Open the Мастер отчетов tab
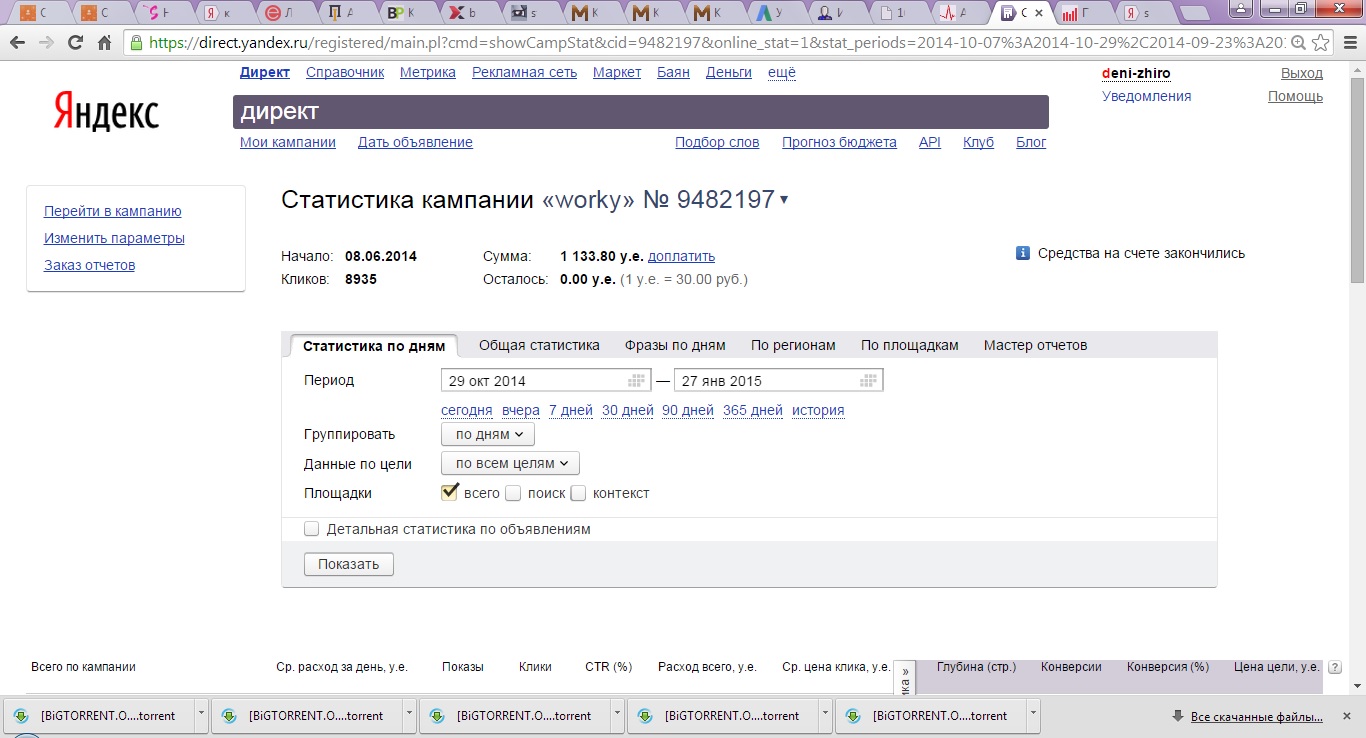The width and height of the screenshot is (1366, 738). (x=1035, y=345)
